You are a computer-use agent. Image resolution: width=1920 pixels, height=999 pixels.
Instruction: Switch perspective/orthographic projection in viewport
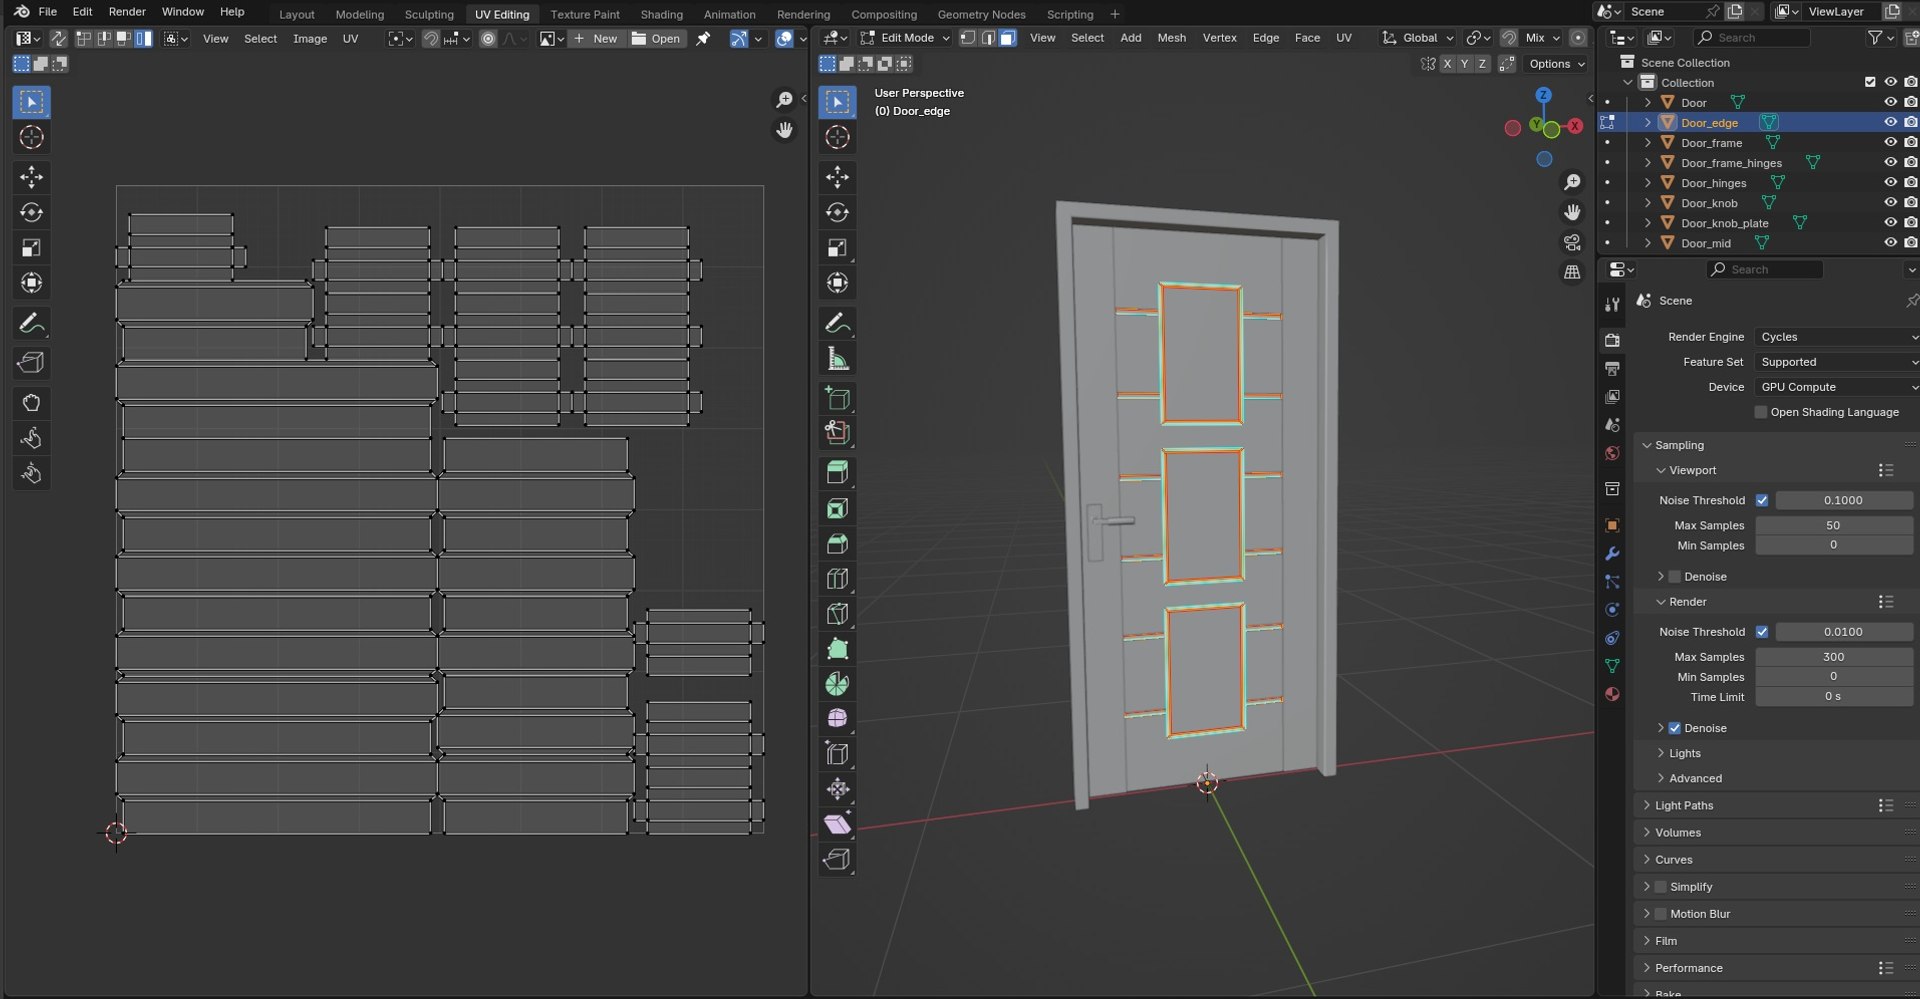point(1572,272)
